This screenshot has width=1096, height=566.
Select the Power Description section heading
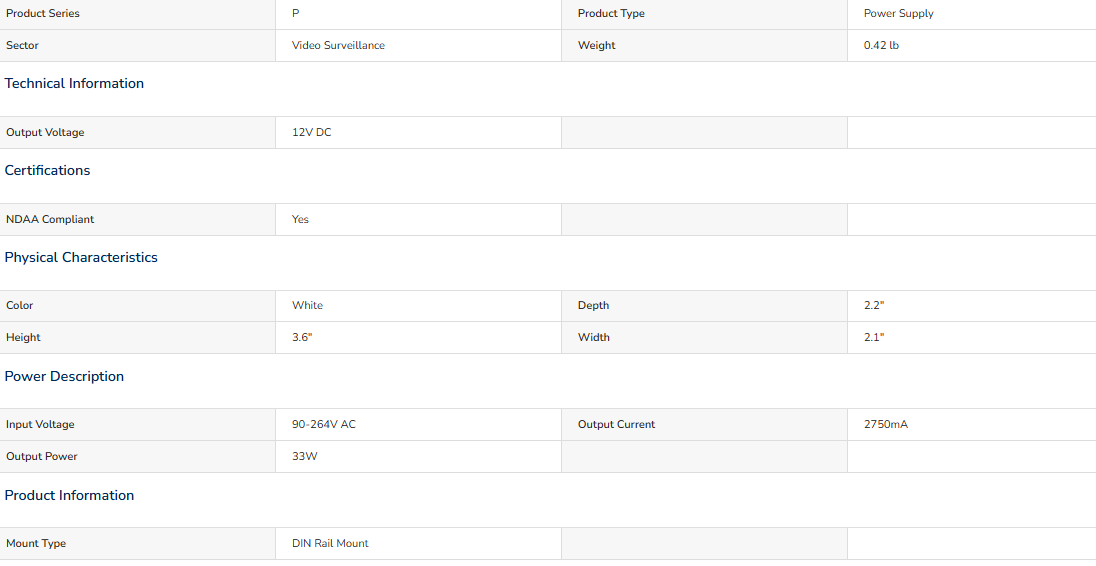pos(64,376)
